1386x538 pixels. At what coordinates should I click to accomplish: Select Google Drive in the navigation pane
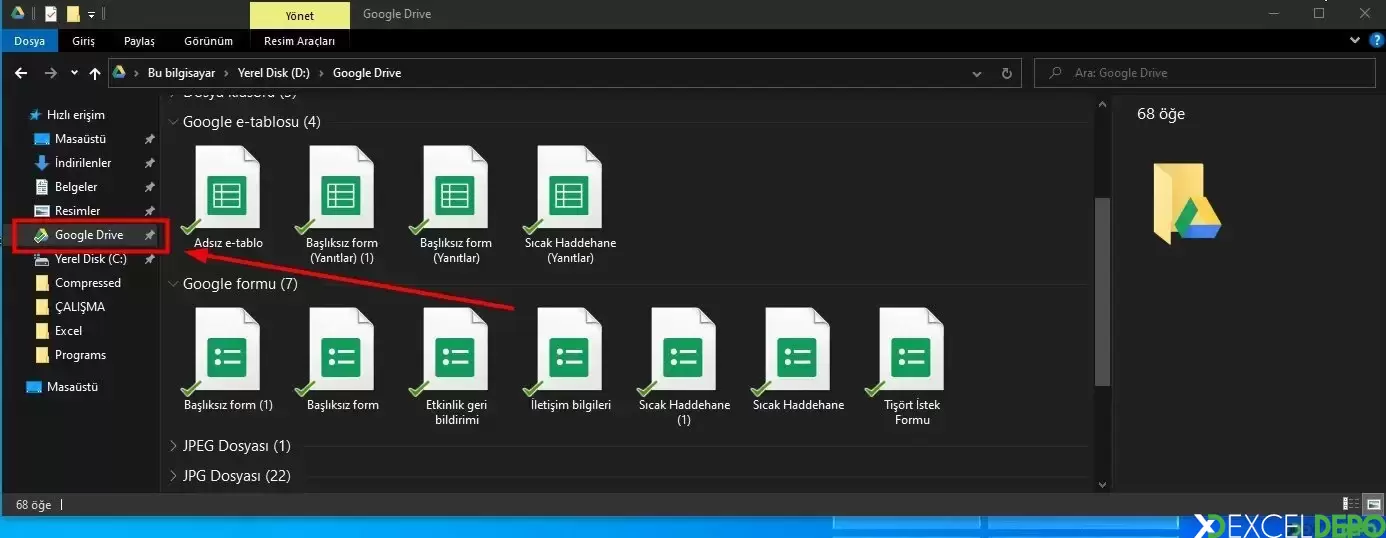tap(89, 235)
